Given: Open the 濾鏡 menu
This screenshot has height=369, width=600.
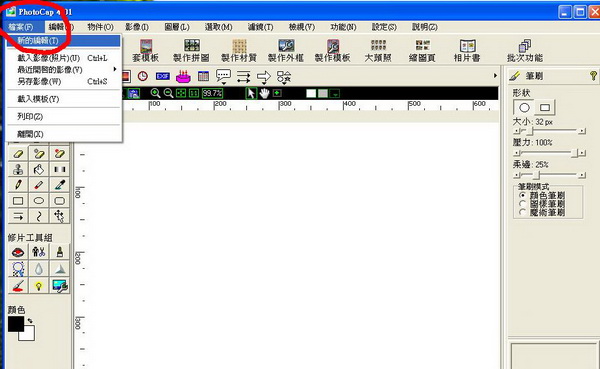Looking at the screenshot, I should pyautogui.click(x=261, y=27).
